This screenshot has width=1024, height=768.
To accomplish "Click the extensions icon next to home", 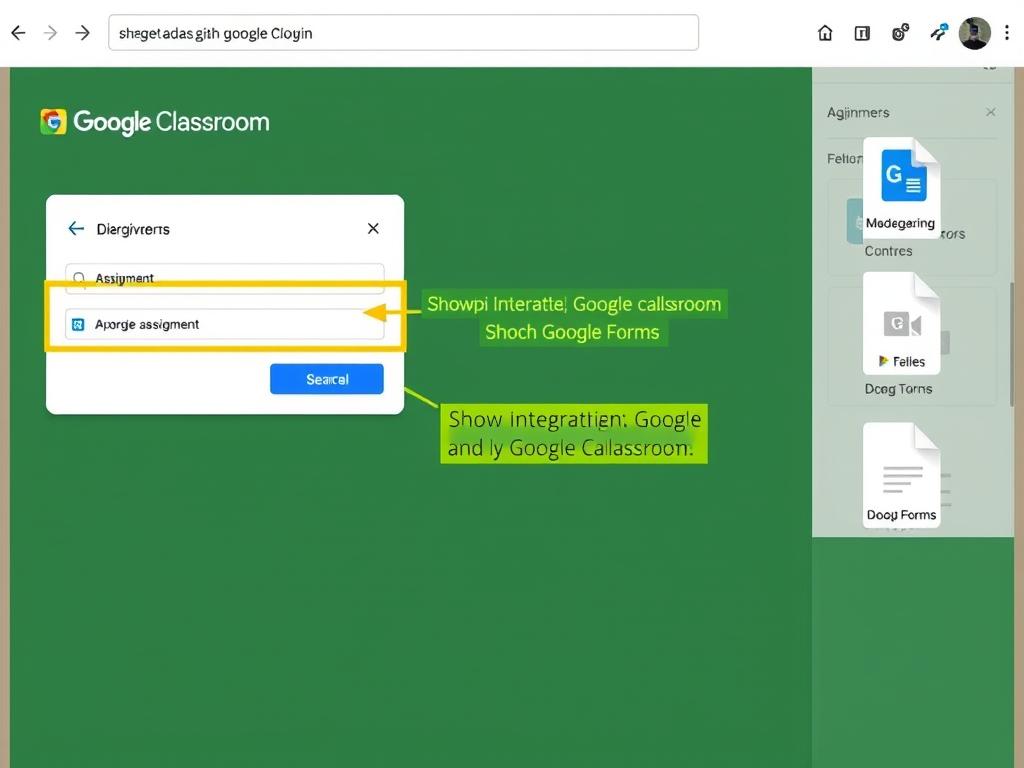I will pos(901,32).
